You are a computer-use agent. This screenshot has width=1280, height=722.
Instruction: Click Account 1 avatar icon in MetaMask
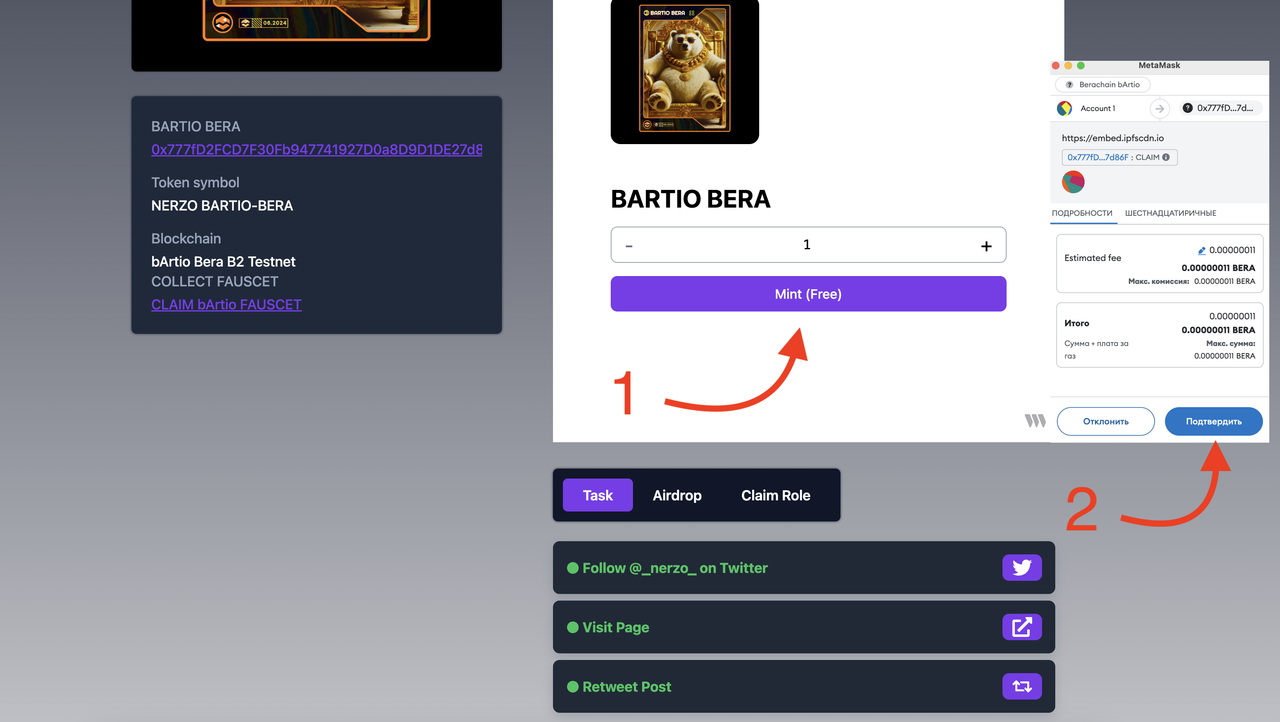1065,108
